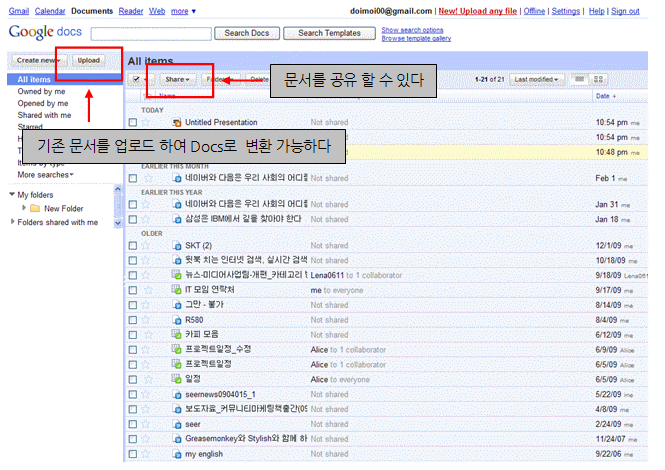Open the Create new dropdown
665x470 pixels.
click(39, 60)
